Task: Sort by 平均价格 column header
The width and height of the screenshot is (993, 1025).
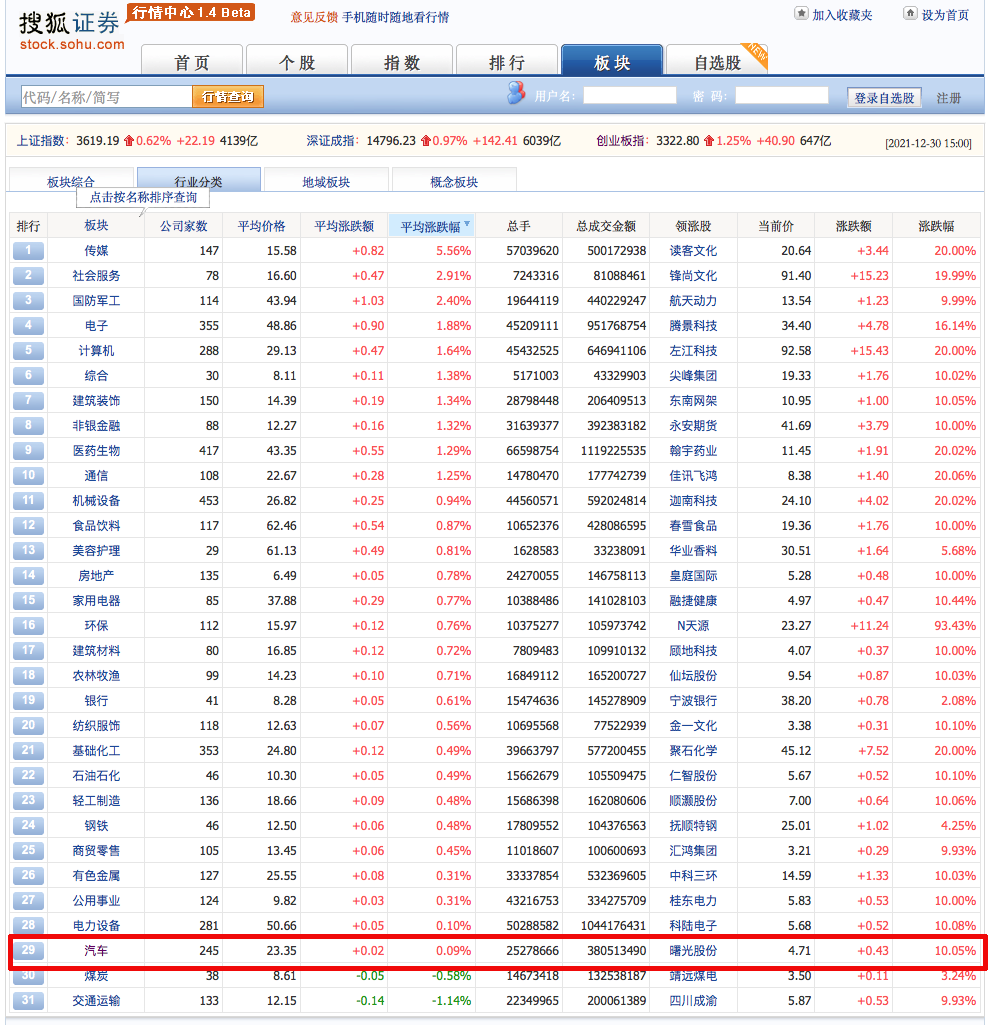Action: click(x=261, y=226)
